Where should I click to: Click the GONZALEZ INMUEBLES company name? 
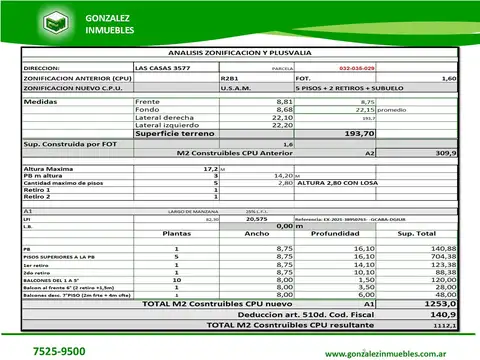pyautogui.click(x=110, y=24)
